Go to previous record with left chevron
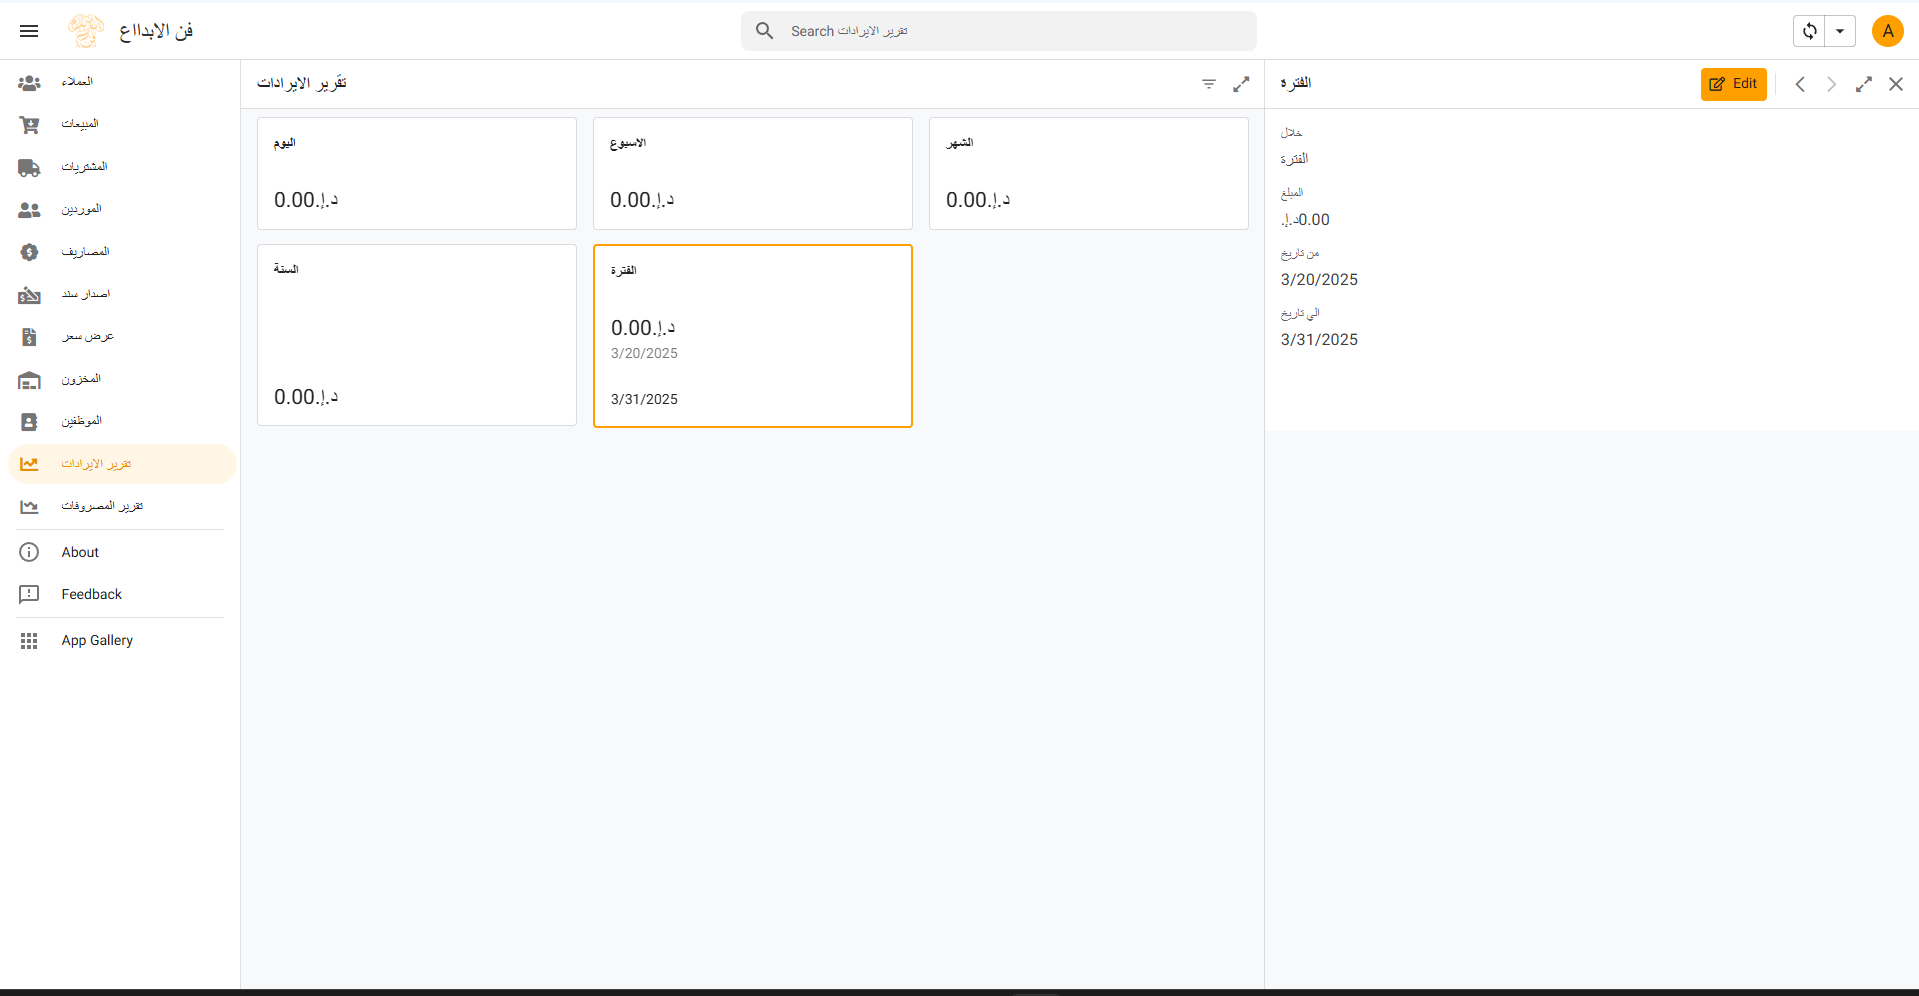The height and width of the screenshot is (996, 1919). [1800, 84]
